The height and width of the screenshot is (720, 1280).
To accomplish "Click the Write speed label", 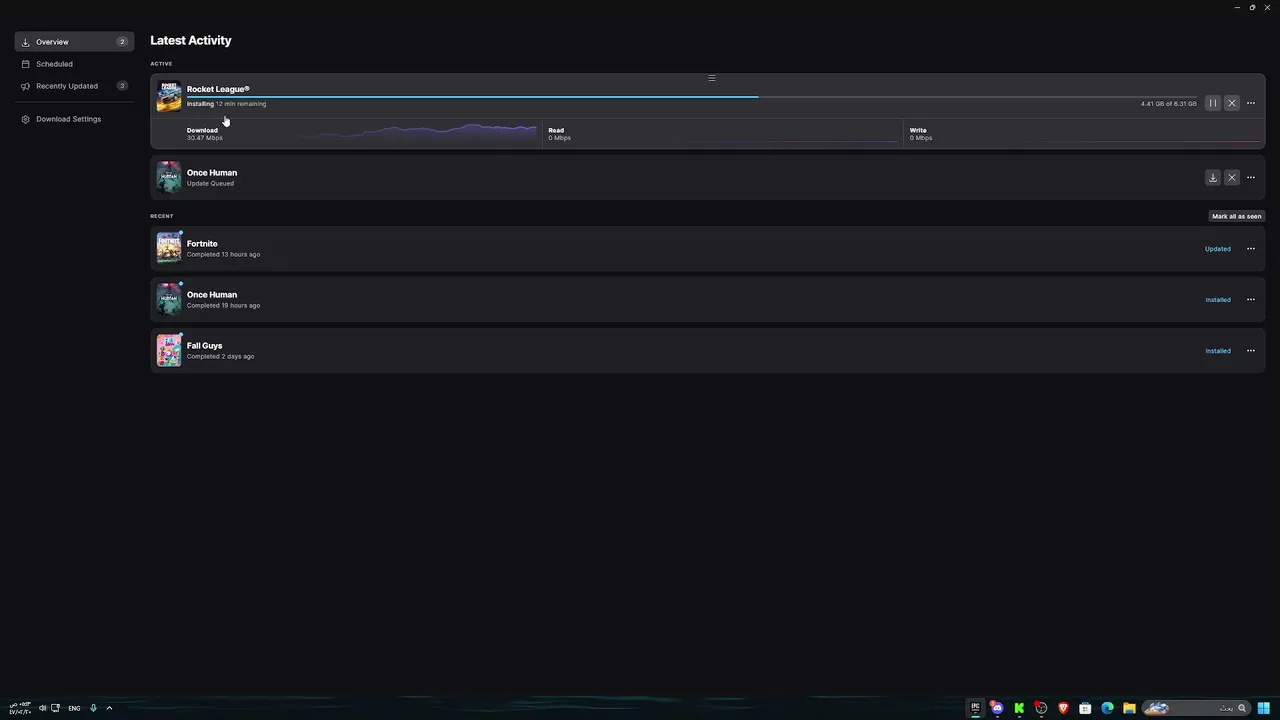I will pyautogui.click(x=918, y=130).
